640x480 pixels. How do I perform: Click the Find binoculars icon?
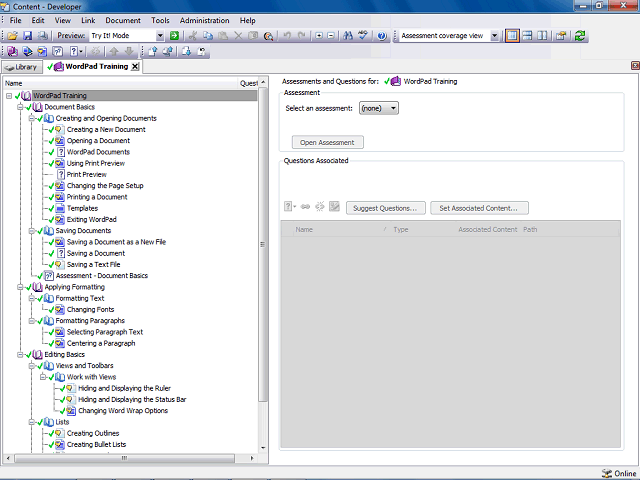point(348,36)
